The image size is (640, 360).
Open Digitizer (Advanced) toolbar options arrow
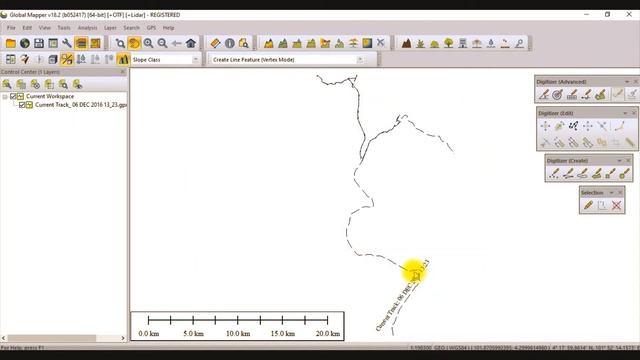pos(627,82)
